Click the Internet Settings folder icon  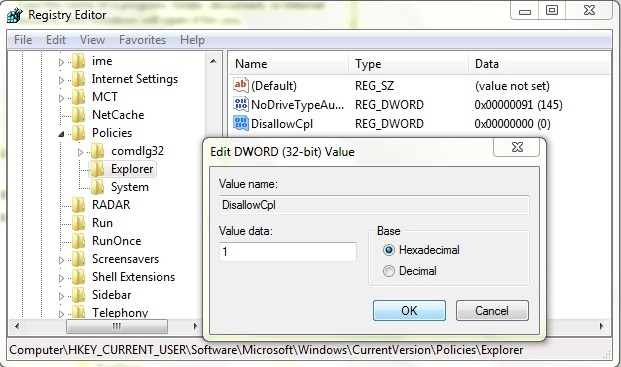(x=78, y=79)
